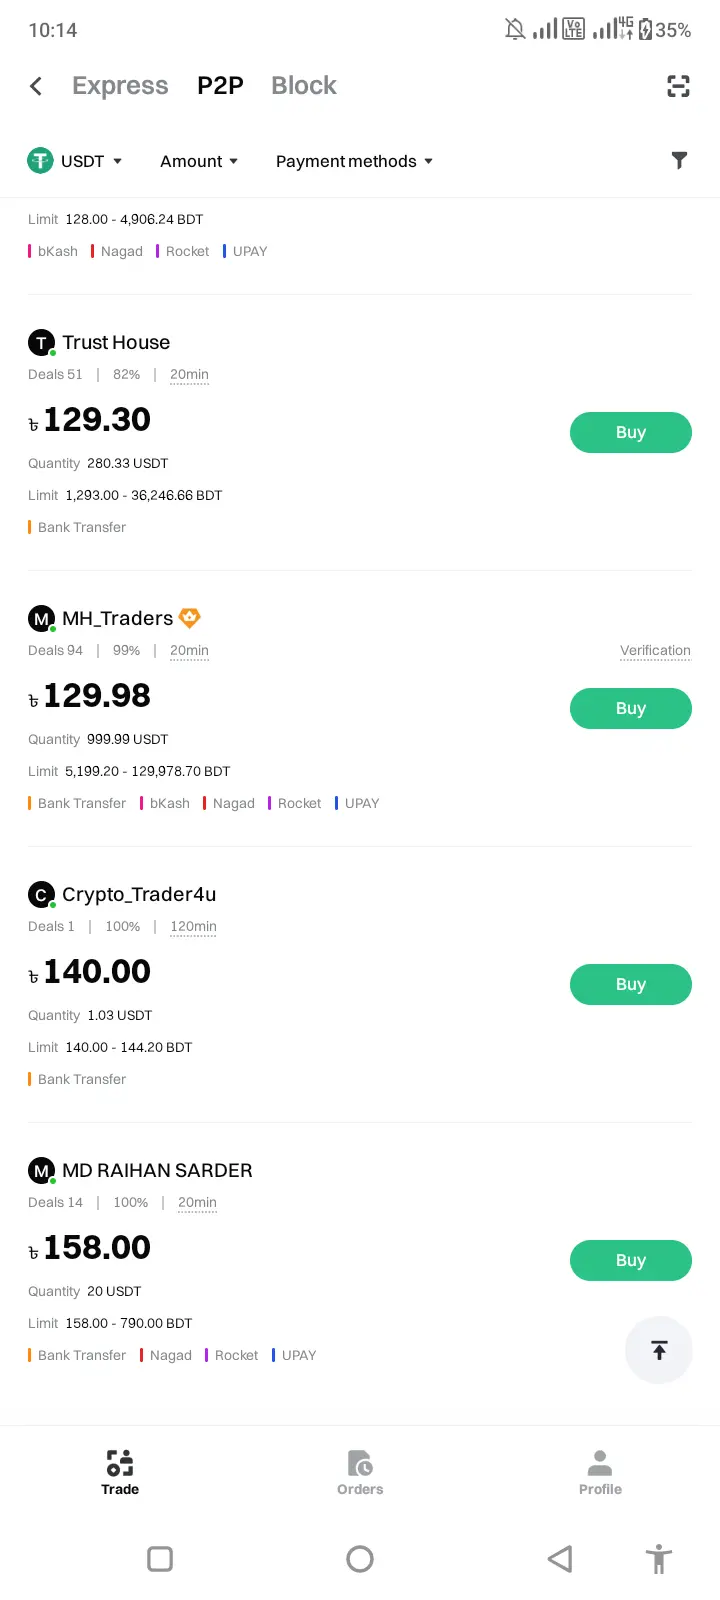Tap the Verification link on MH_Traders
Screen dimensions: 720x1600
click(655, 650)
